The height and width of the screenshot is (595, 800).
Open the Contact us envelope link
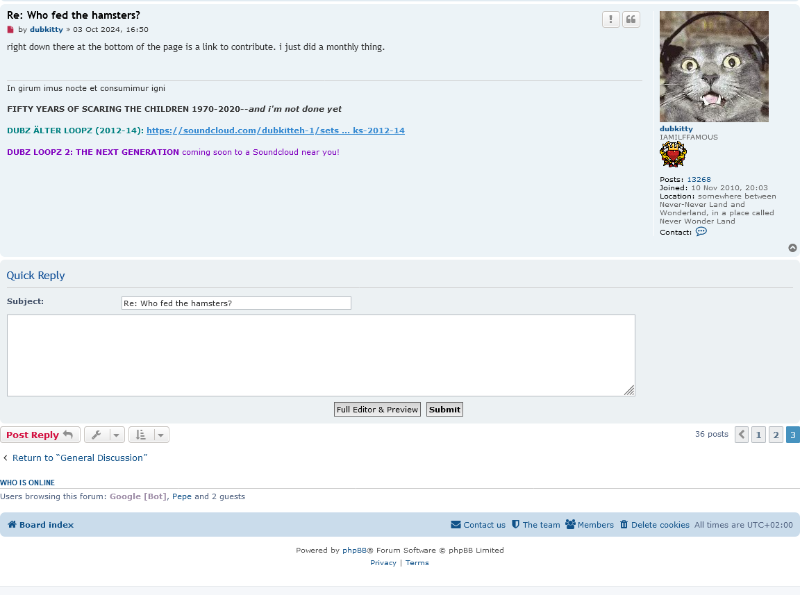[478, 525]
